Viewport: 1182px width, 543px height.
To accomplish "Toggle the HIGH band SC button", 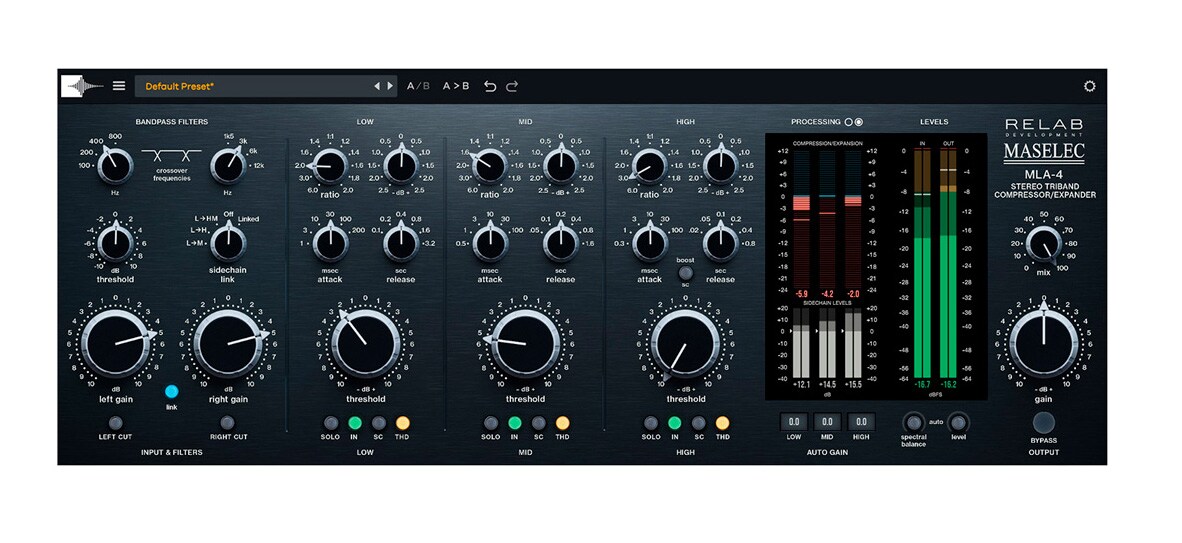I will tap(699, 423).
